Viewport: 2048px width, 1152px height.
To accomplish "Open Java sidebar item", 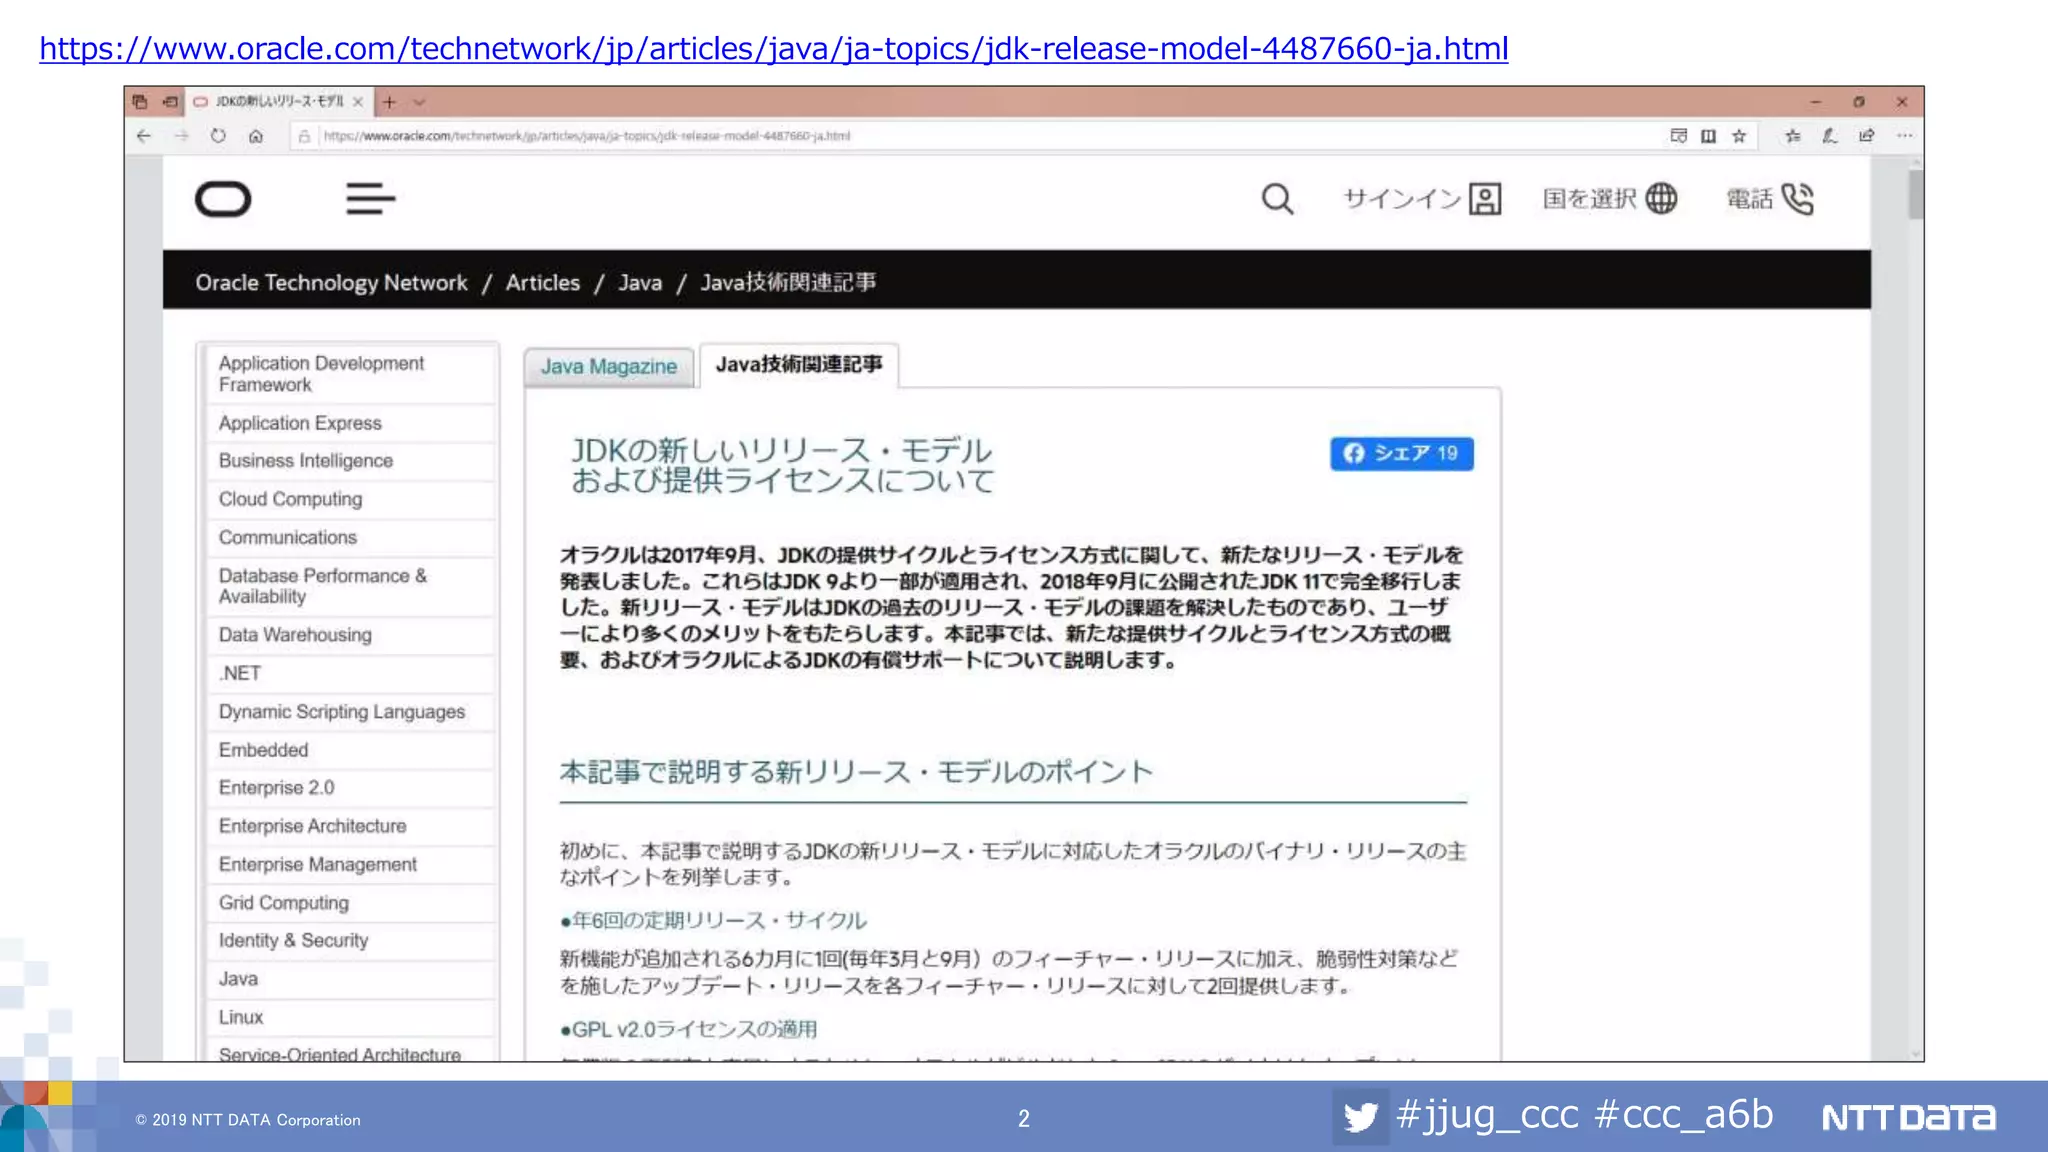I will coord(350,979).
